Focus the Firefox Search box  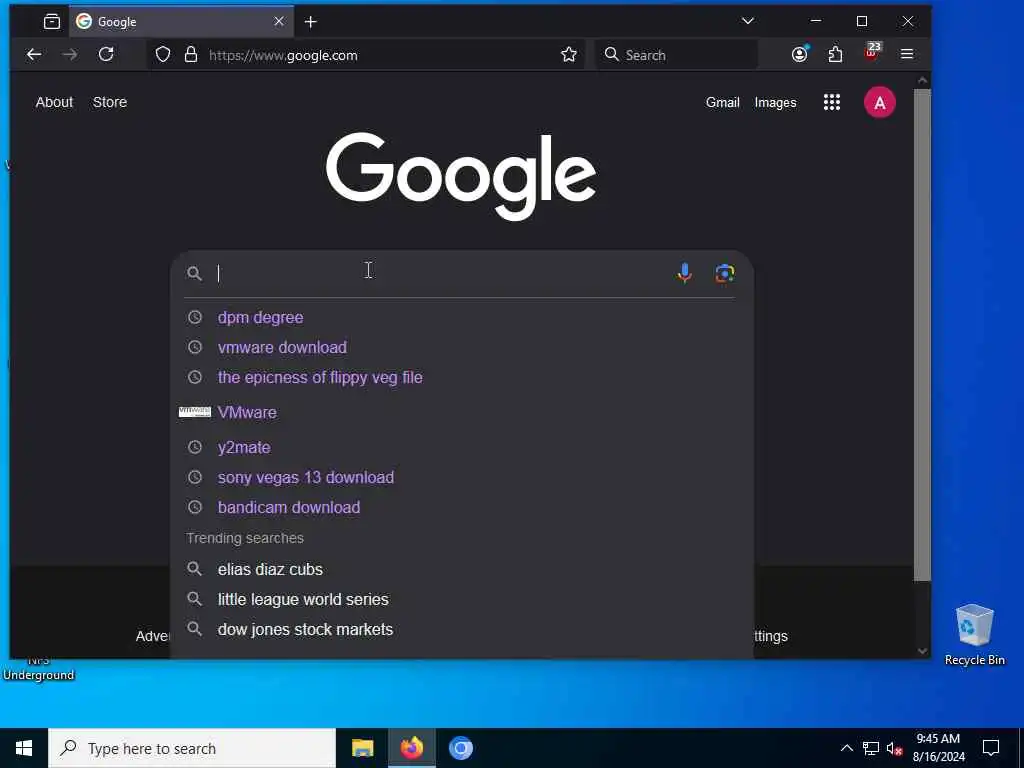[x=677, y=55]
